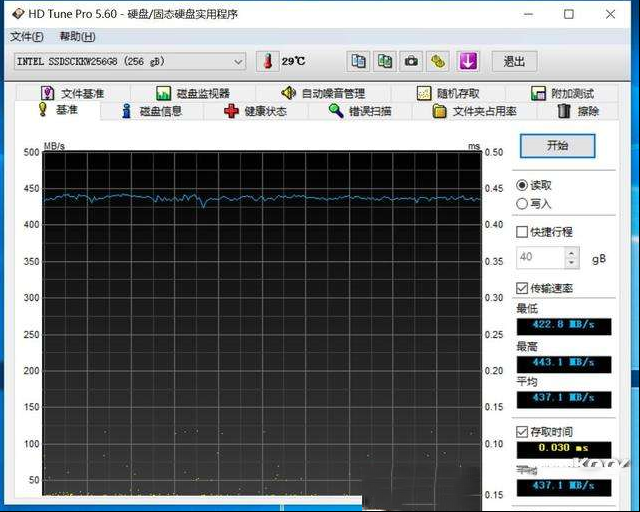Click the temperature thermometer icon
Viewport: 640px width, 512px height.
coord(267,62)
